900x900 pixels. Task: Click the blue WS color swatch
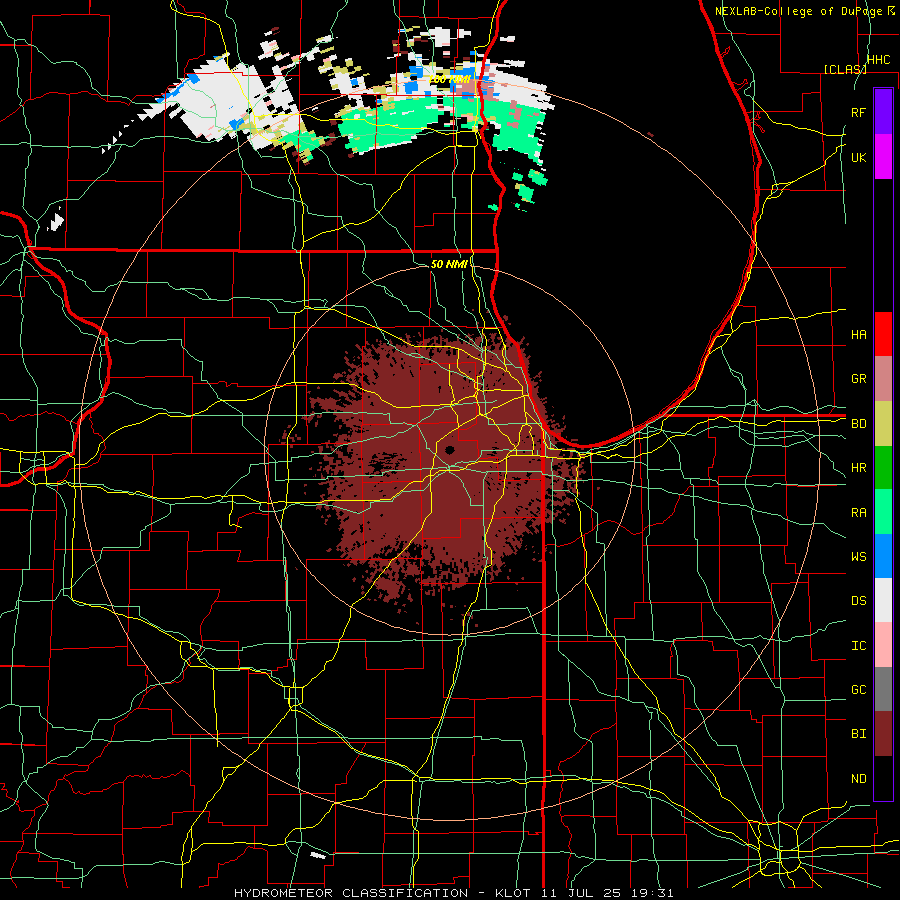tap(883, 556)
